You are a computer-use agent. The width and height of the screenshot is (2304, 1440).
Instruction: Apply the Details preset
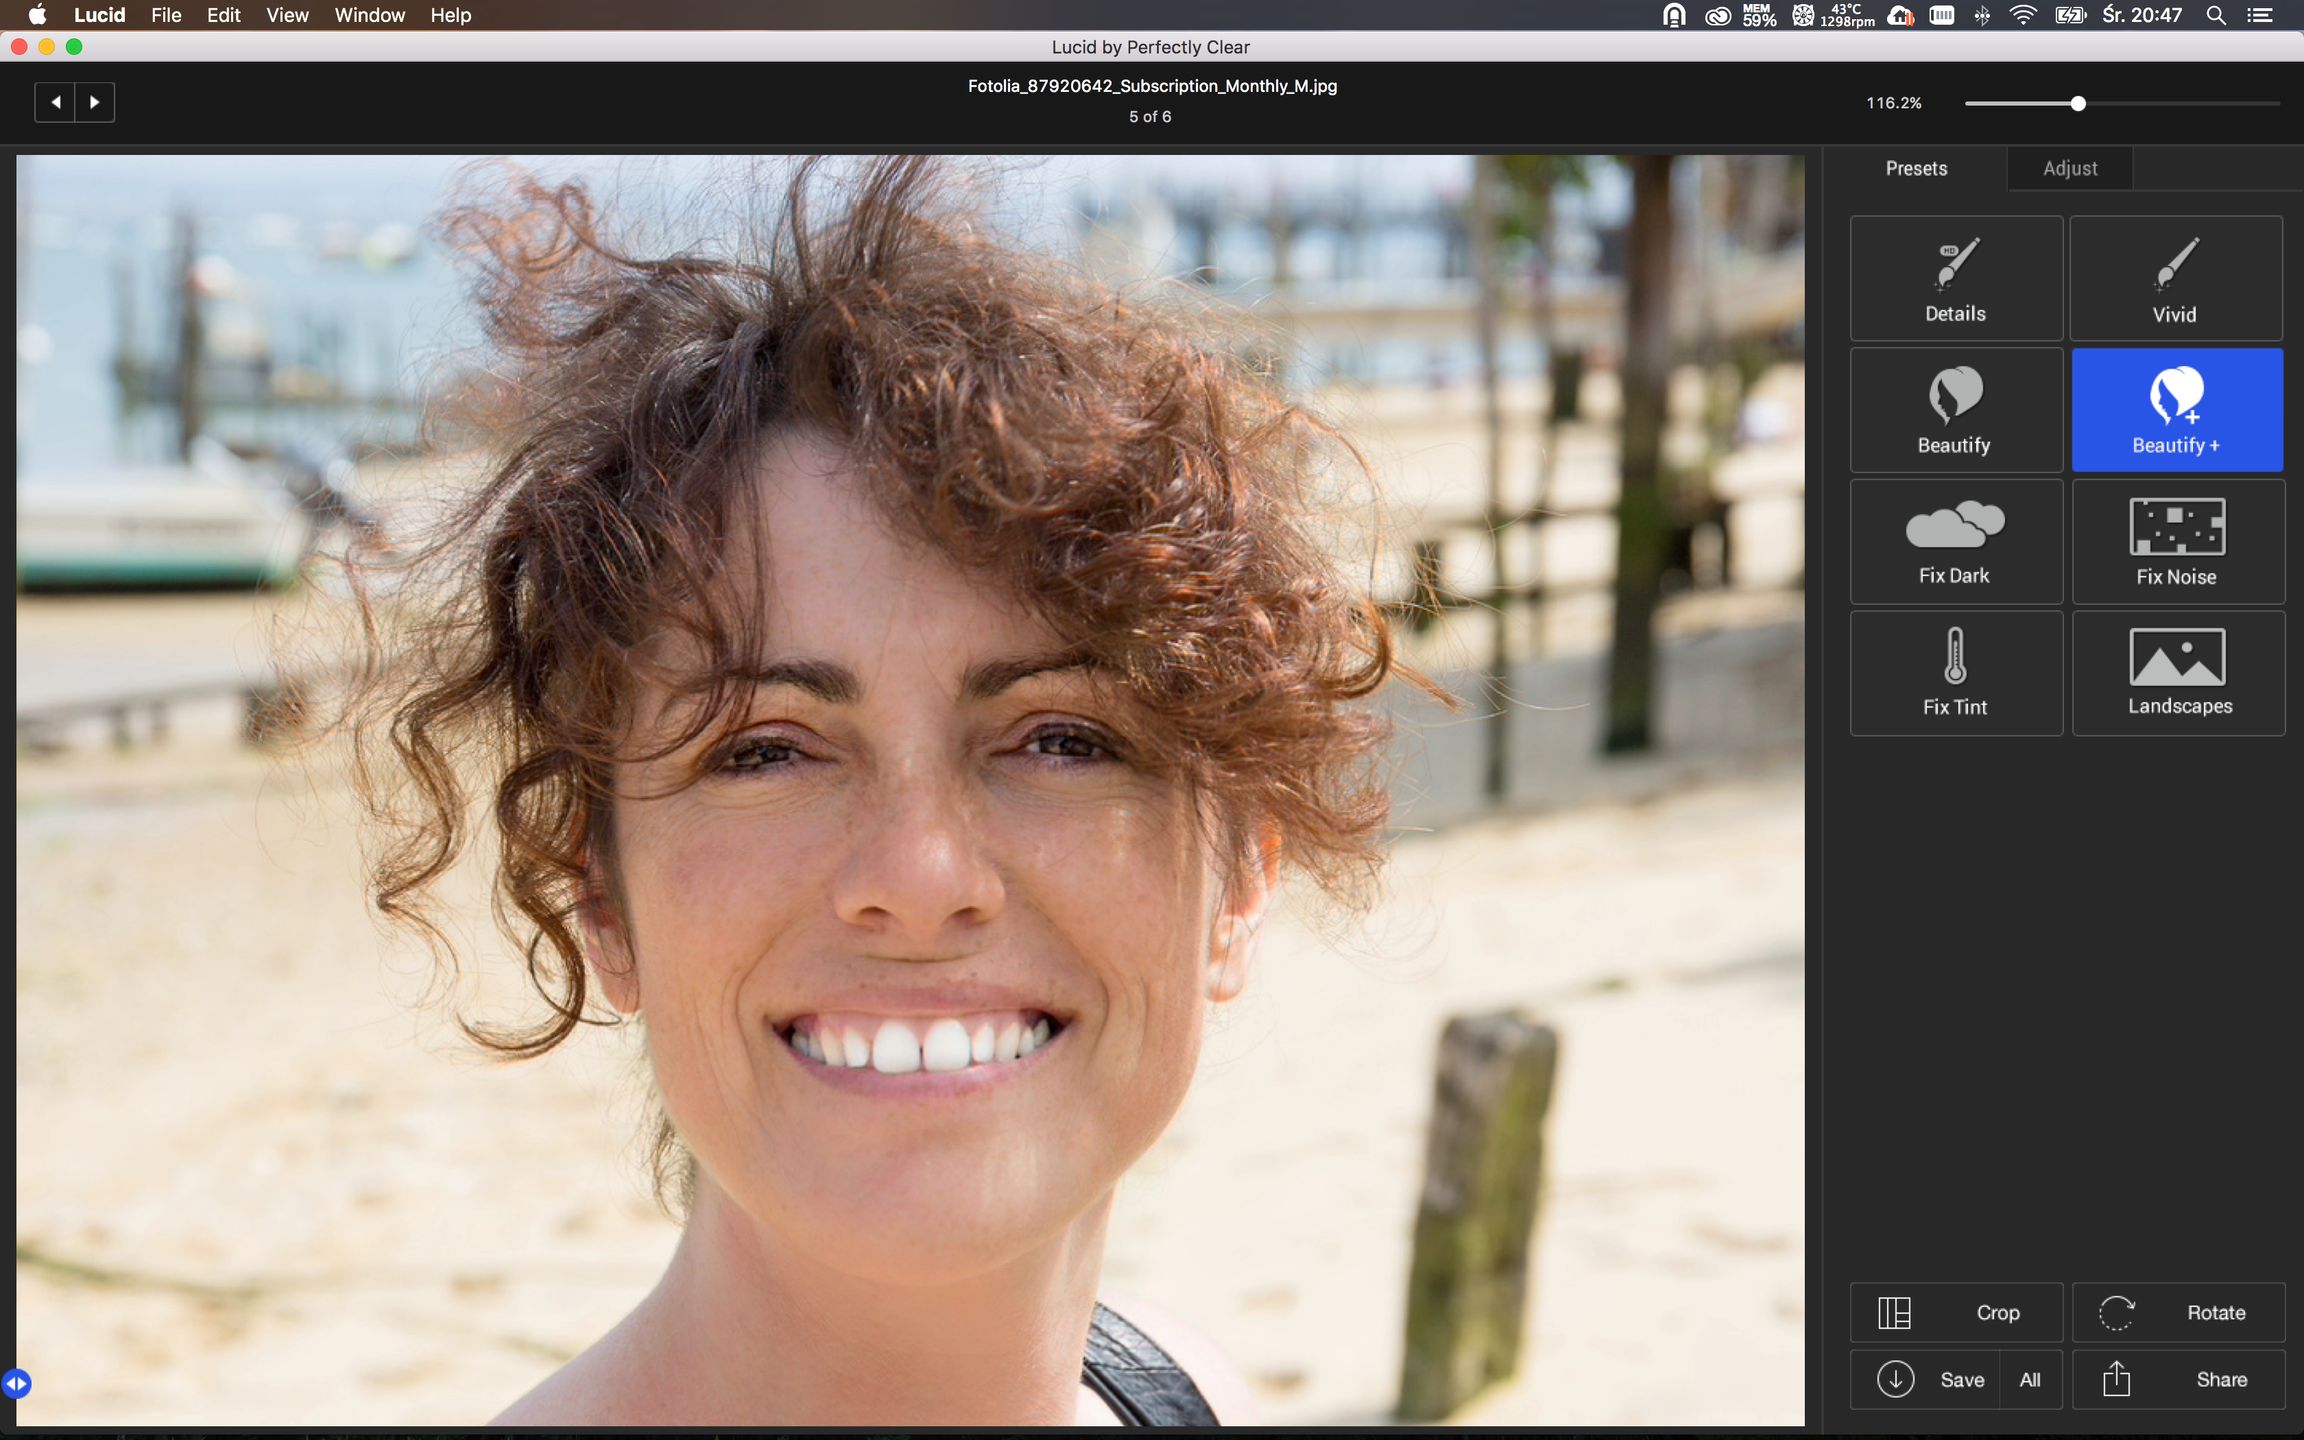(x=1955, y=278)
